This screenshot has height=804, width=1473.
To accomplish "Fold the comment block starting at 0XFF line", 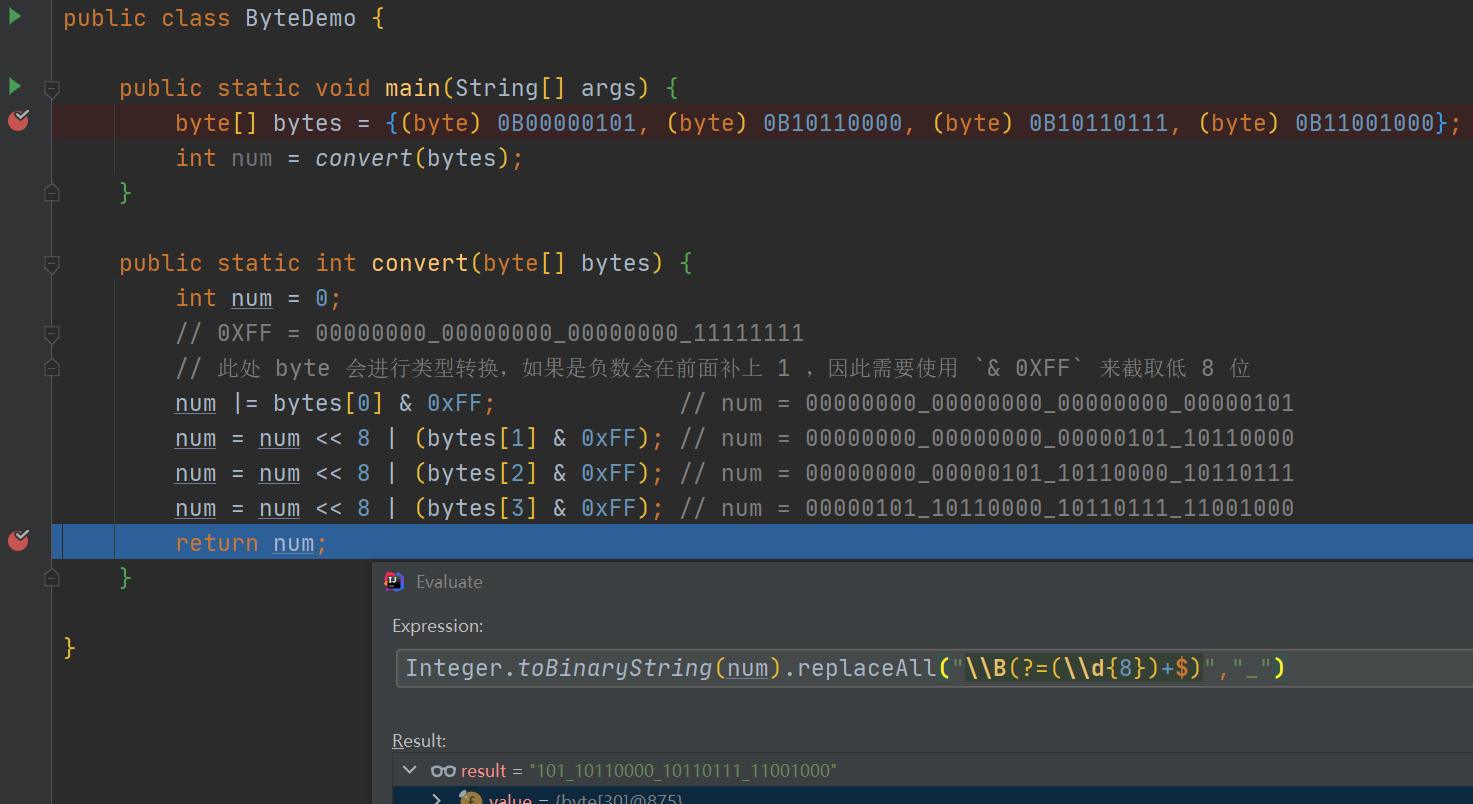I will point(52,334).
